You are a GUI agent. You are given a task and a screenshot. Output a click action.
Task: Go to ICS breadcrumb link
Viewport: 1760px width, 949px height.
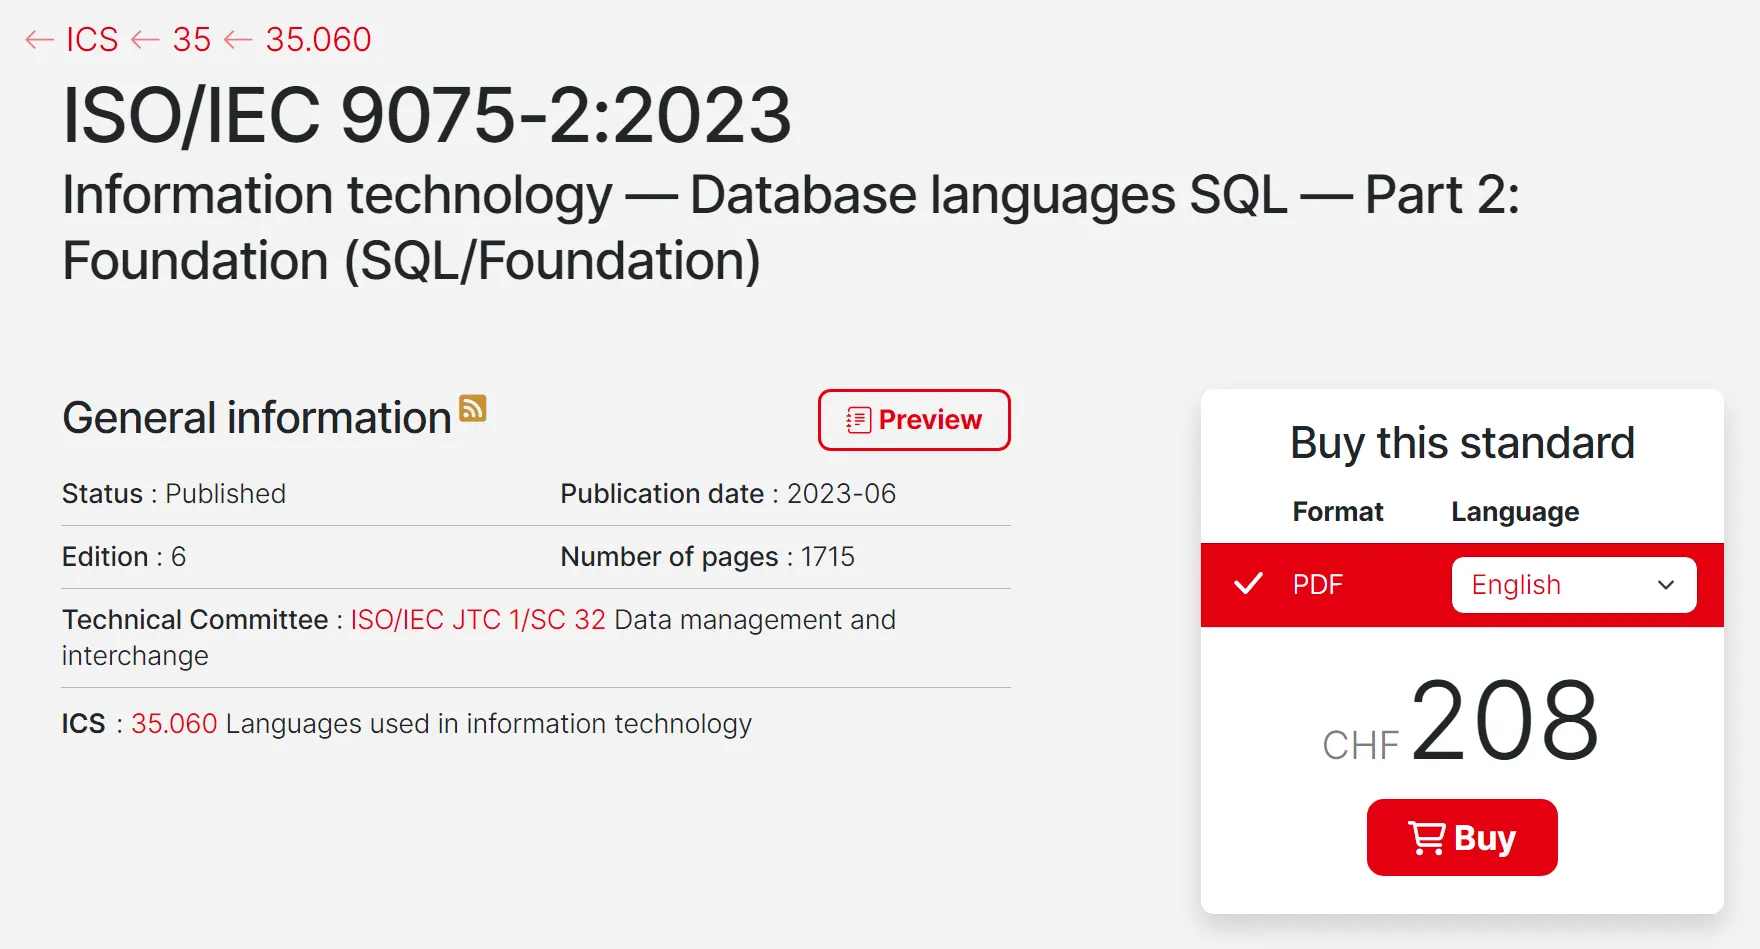(92, 40)
